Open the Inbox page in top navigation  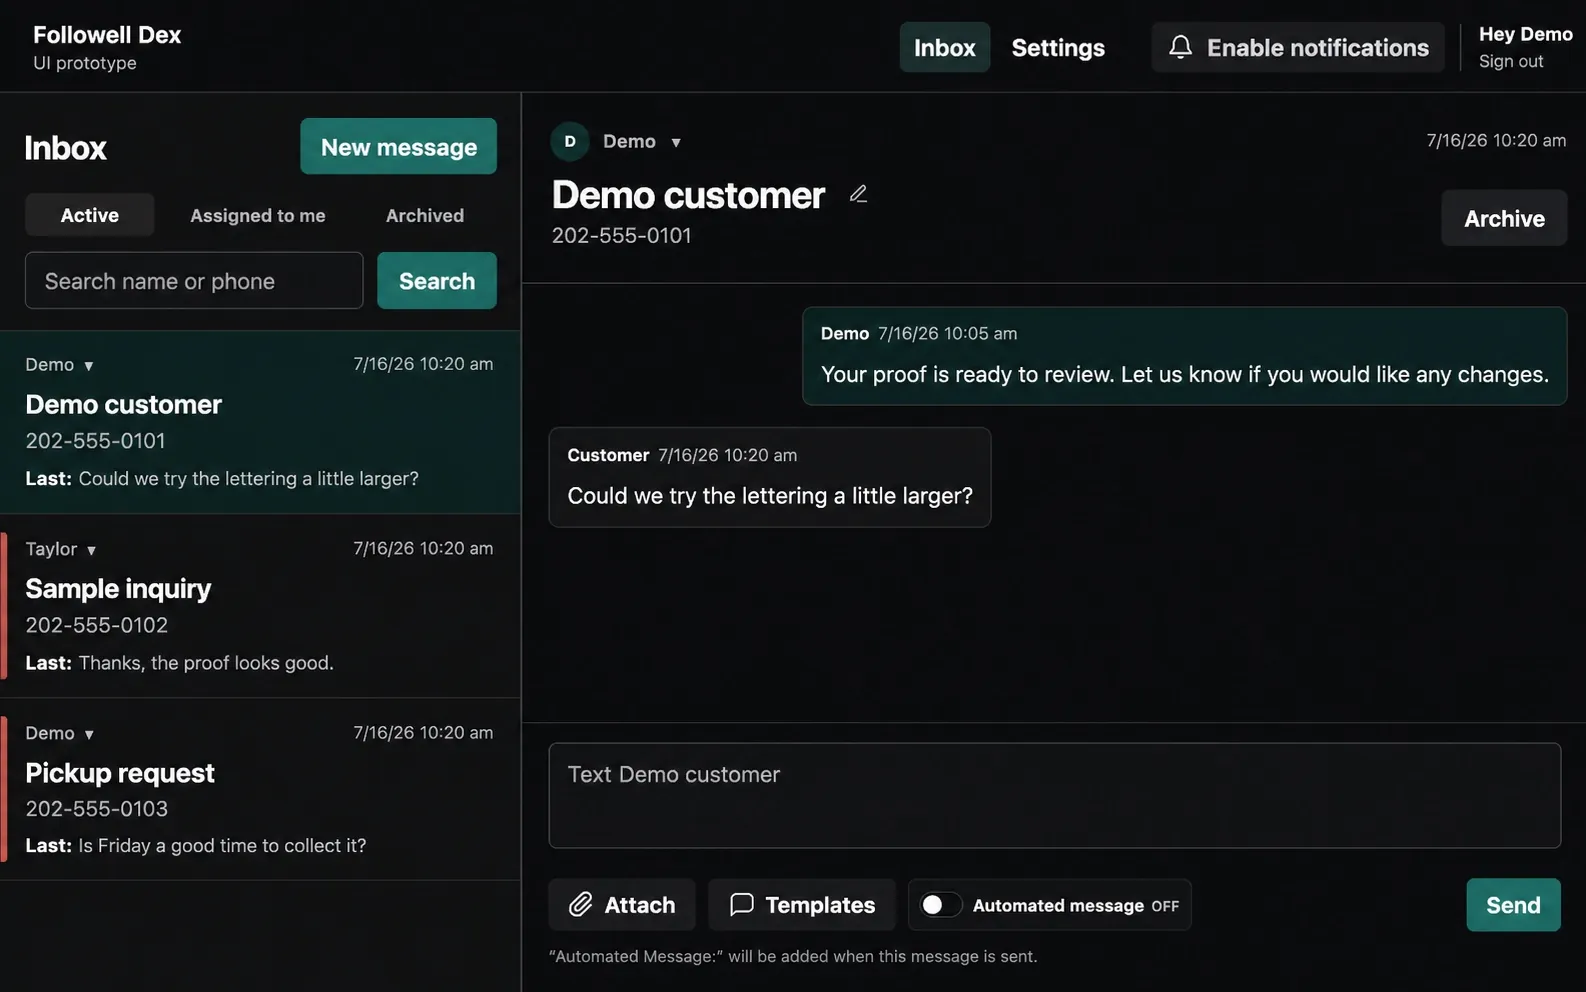pyautogui.click(x=945, y=47)
